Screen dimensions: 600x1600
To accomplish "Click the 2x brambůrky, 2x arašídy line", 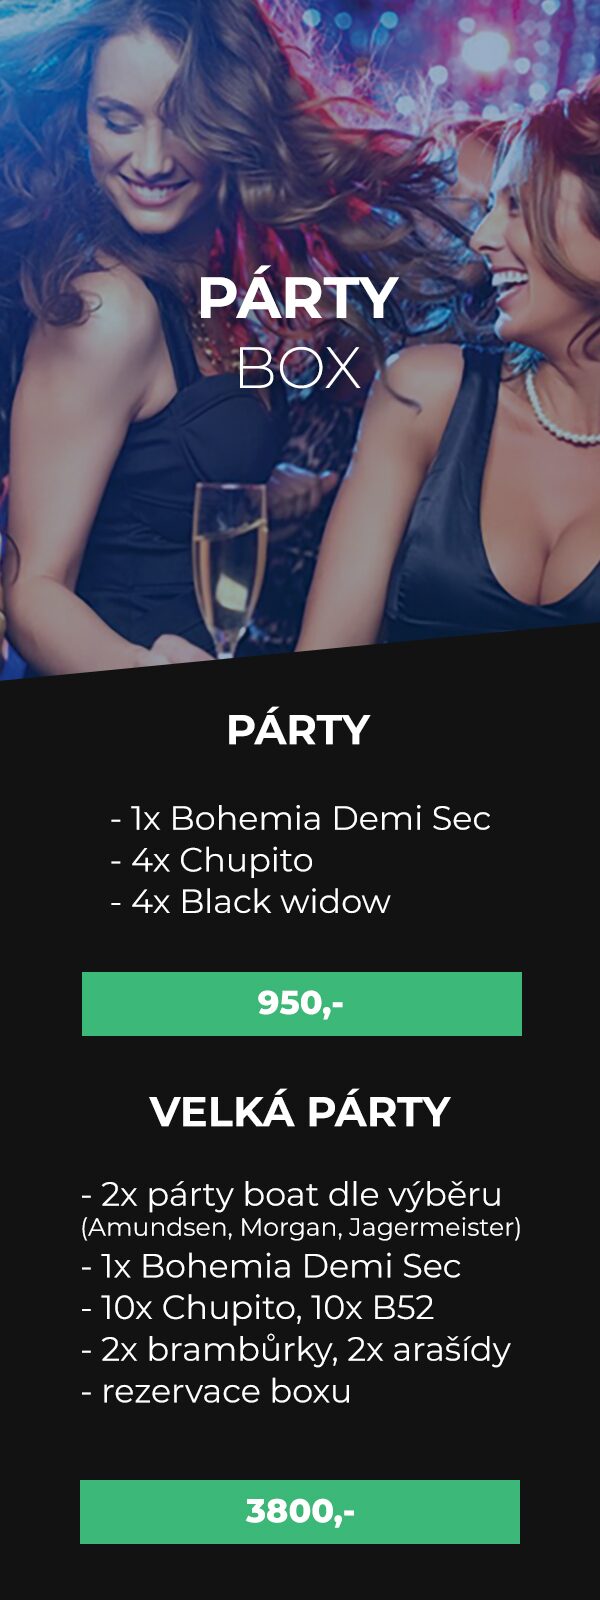I will click(296, 1349).
